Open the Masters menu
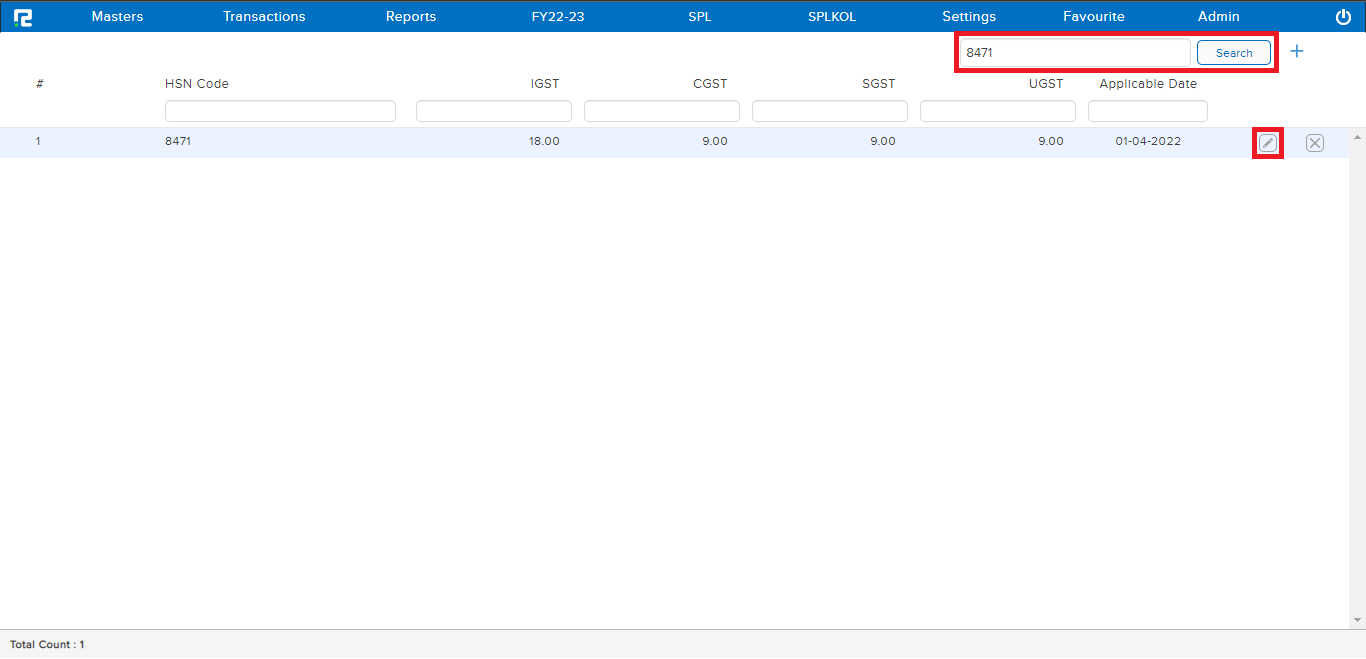1366x659 pixels. point(117,17)
